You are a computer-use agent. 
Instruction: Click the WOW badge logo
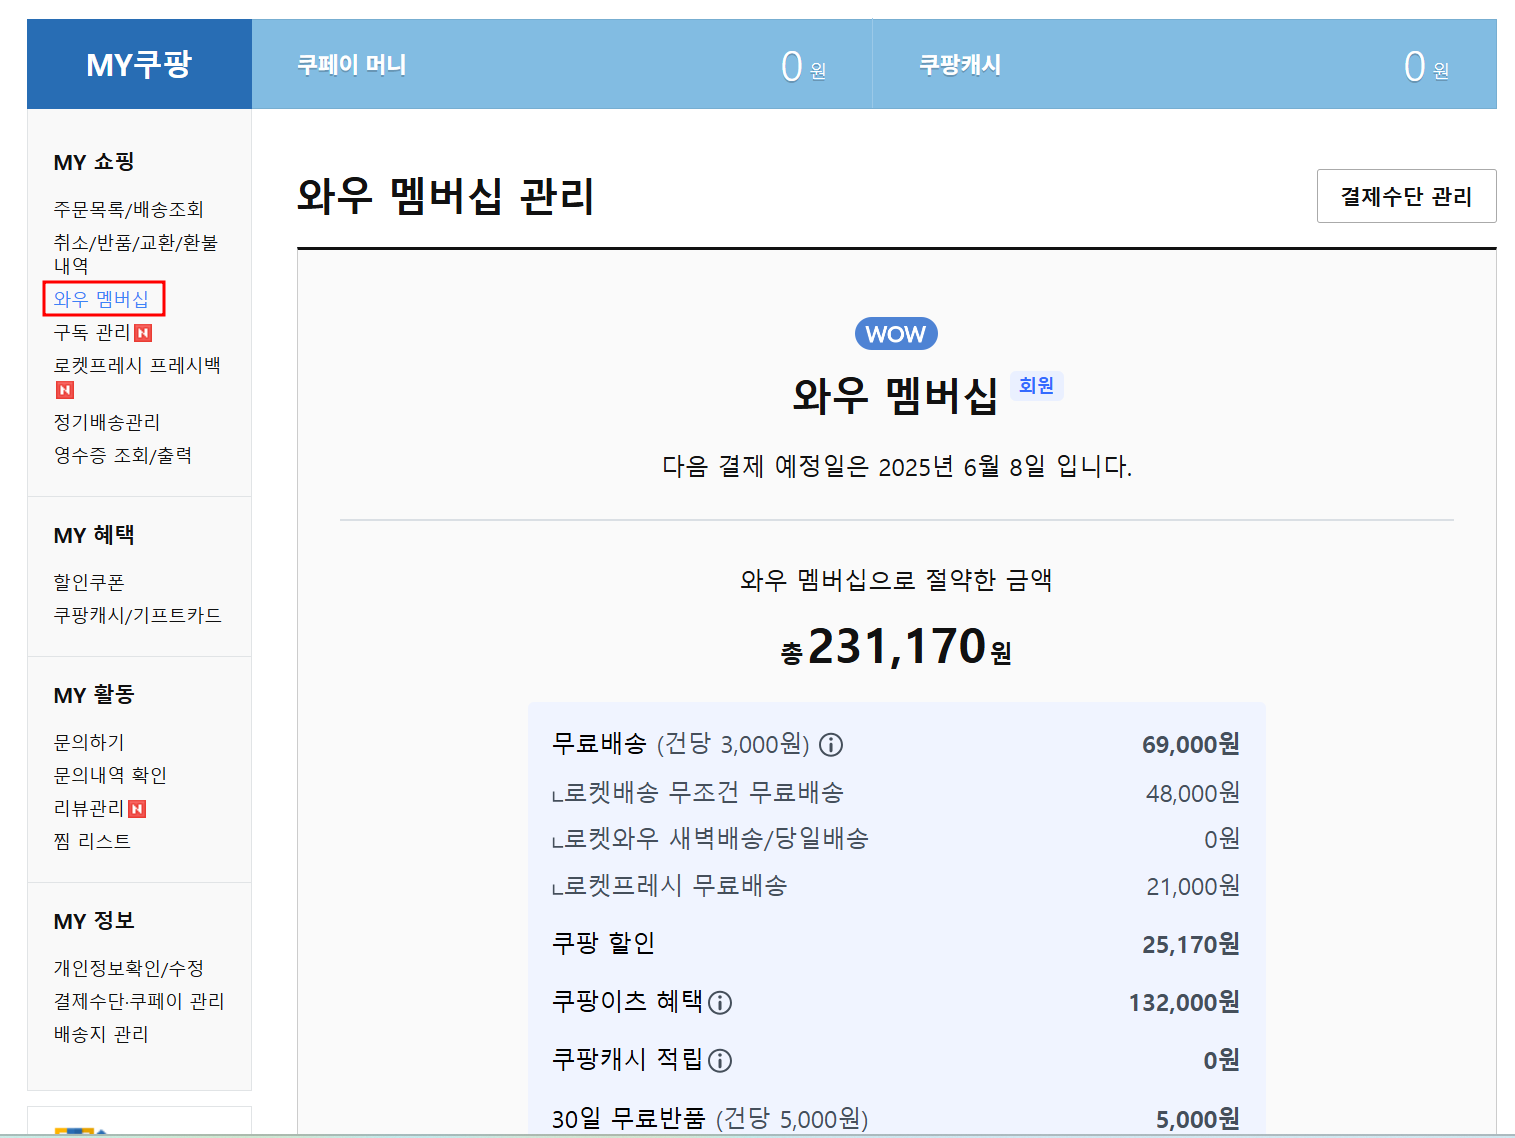click(896, 334)
